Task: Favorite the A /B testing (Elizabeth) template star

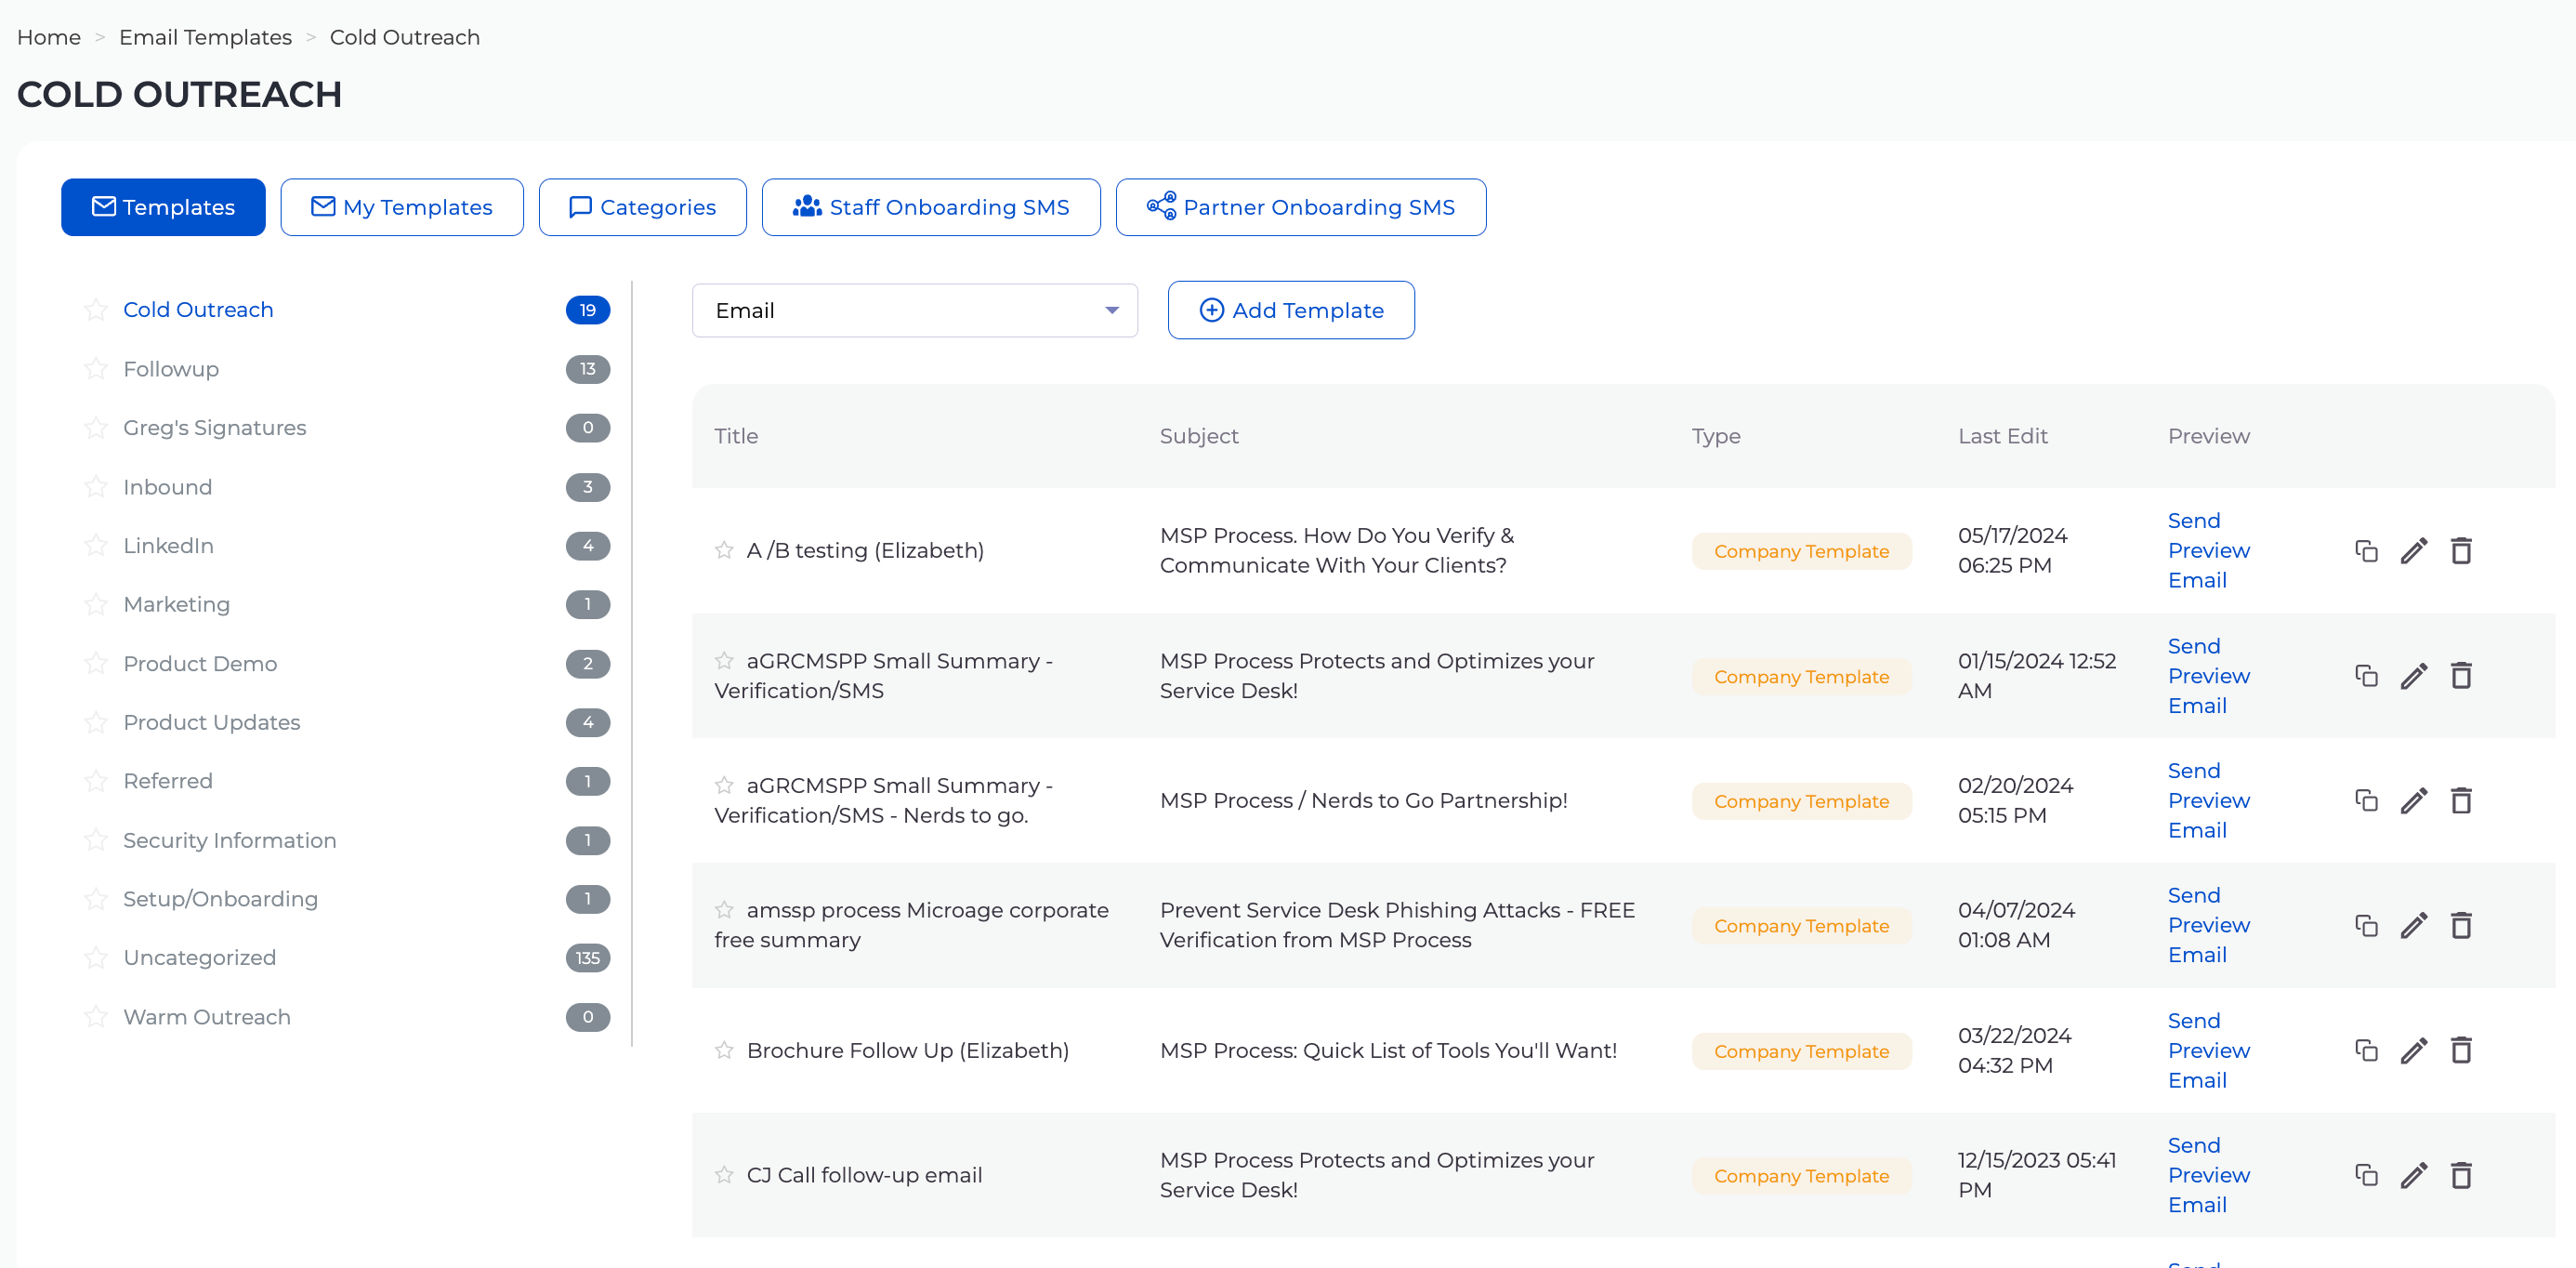Action: [x=724, y=550]
